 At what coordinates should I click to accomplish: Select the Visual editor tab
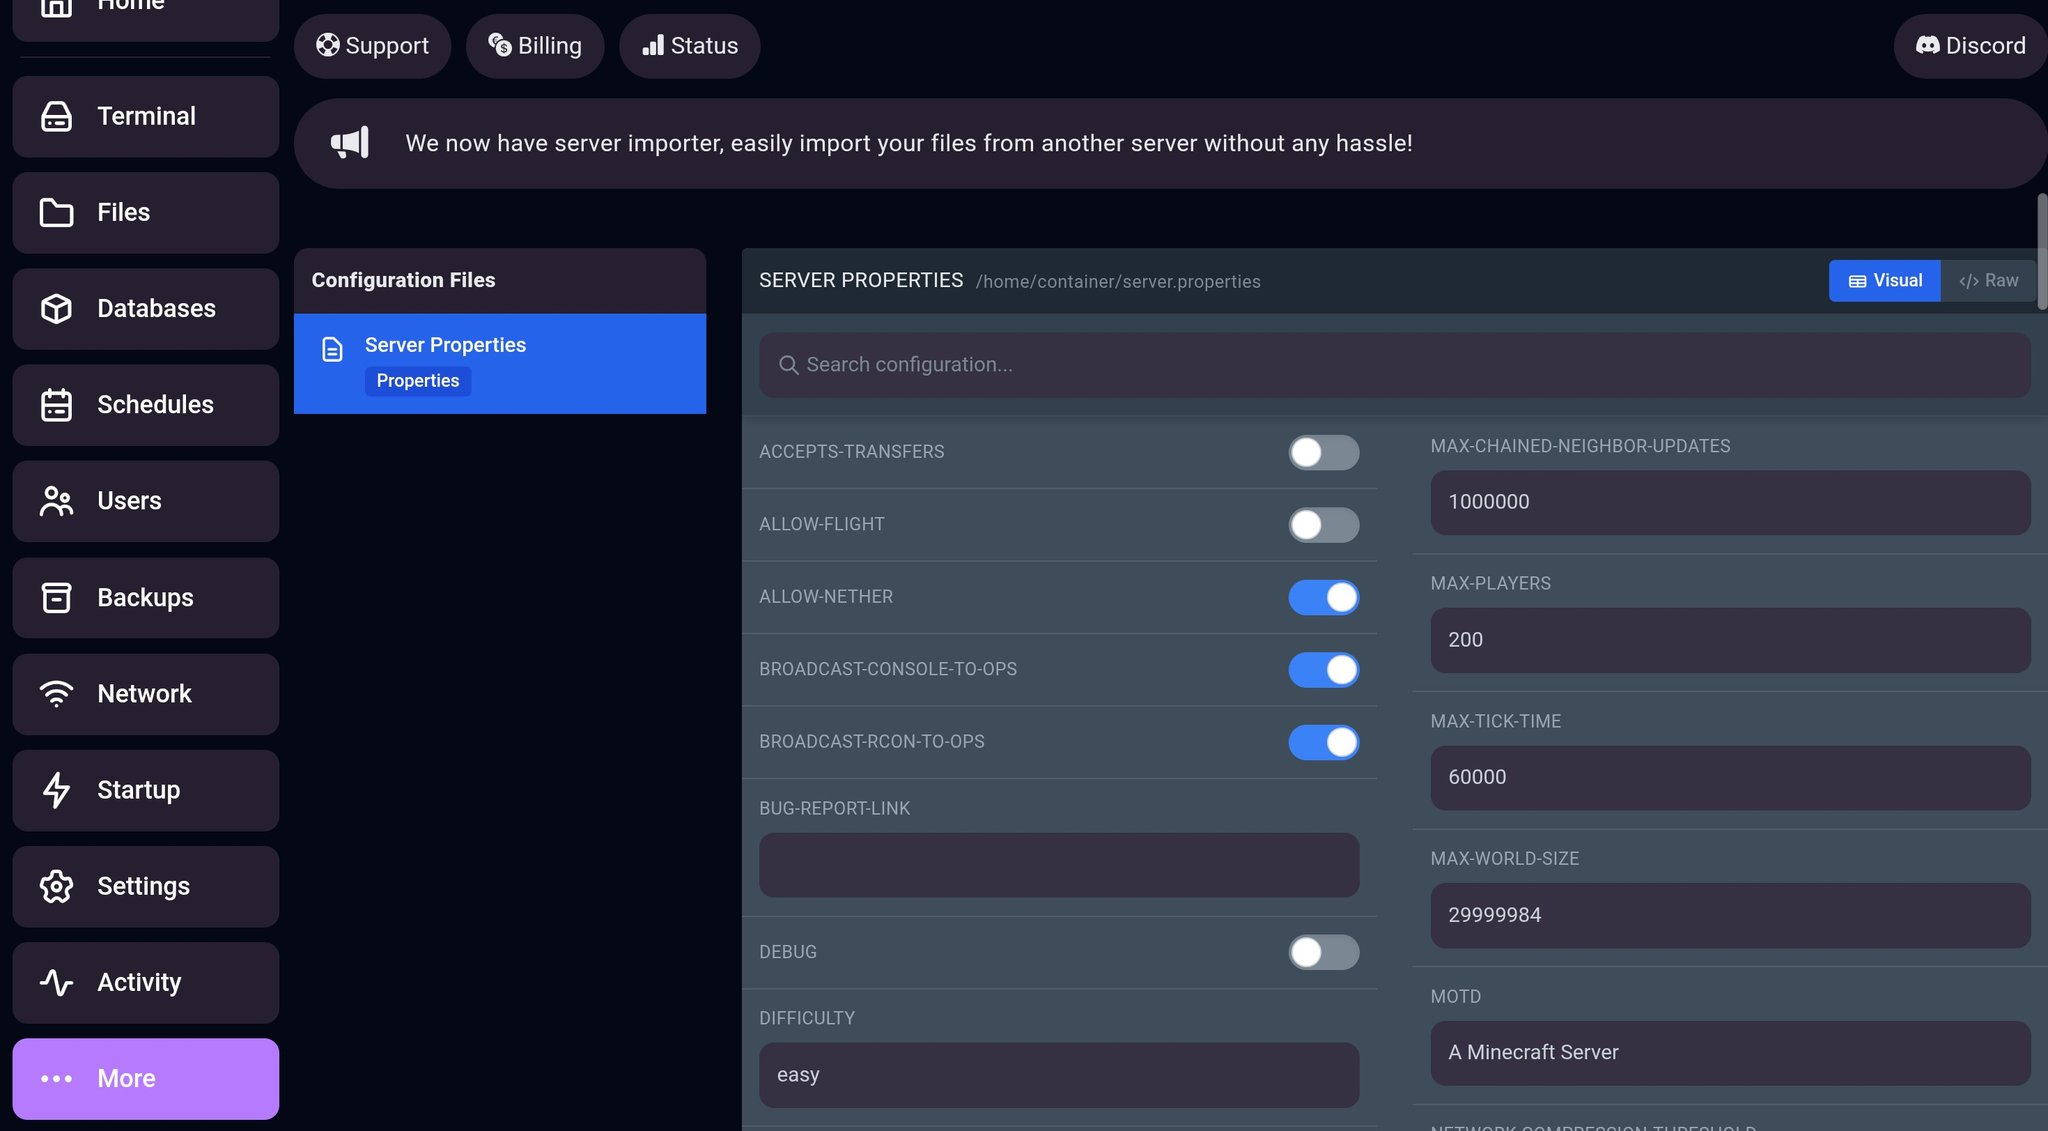(x=1884, y=281)
